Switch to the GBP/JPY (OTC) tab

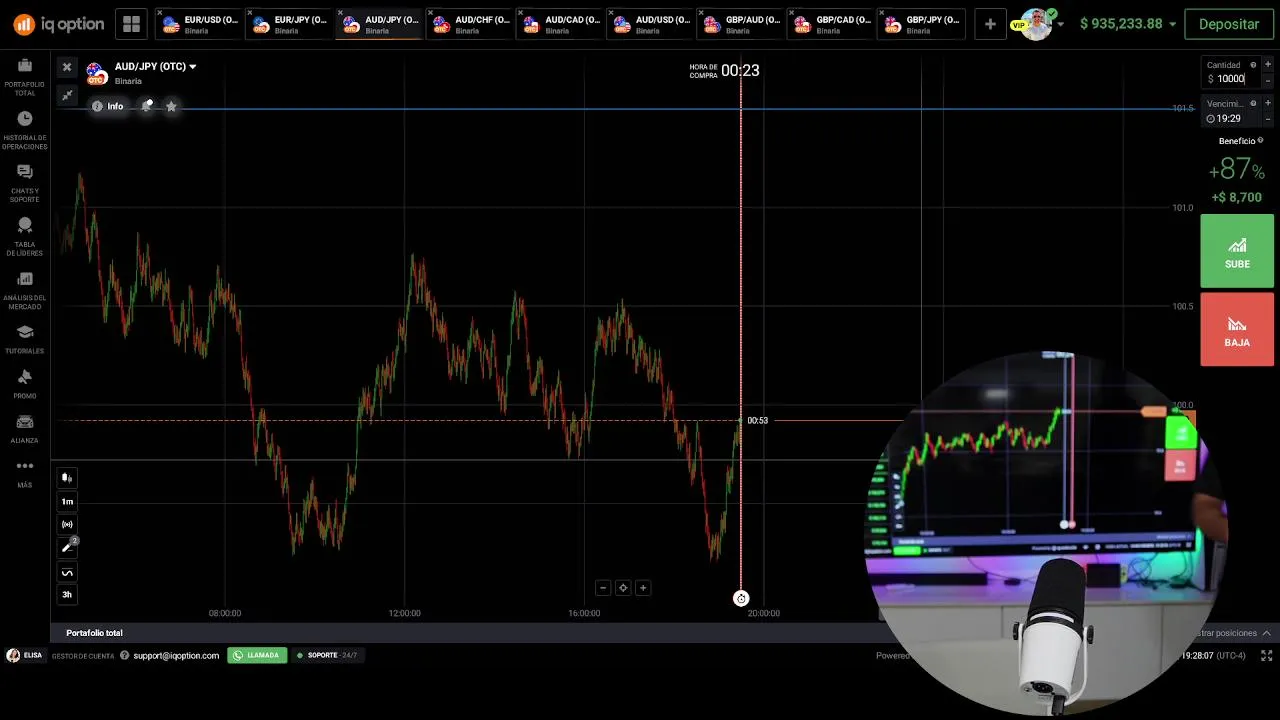[x=922, y=24]
